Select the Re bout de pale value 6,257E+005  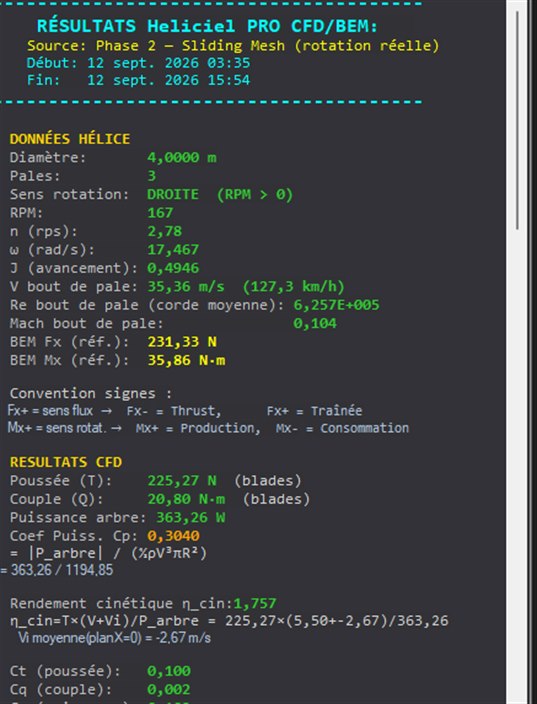(336, 305)
